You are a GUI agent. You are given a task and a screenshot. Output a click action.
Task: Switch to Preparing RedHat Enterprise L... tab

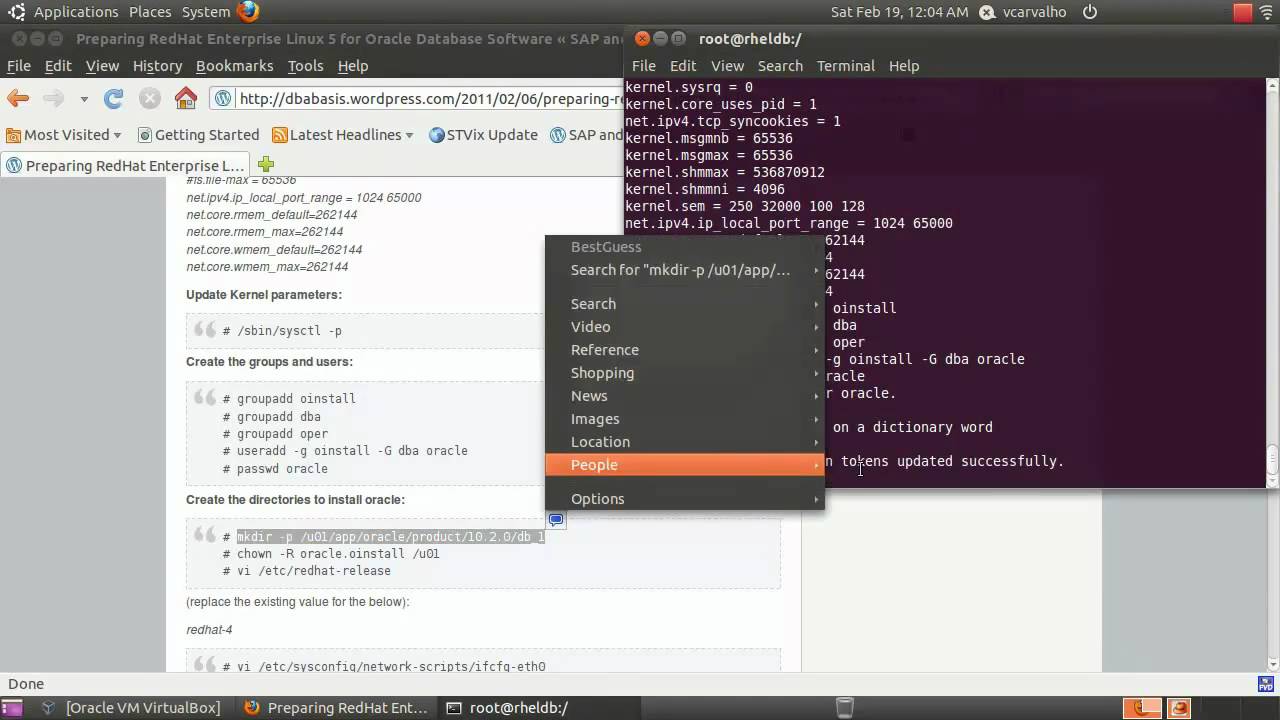pyautogui.click(x=126, y=165)
